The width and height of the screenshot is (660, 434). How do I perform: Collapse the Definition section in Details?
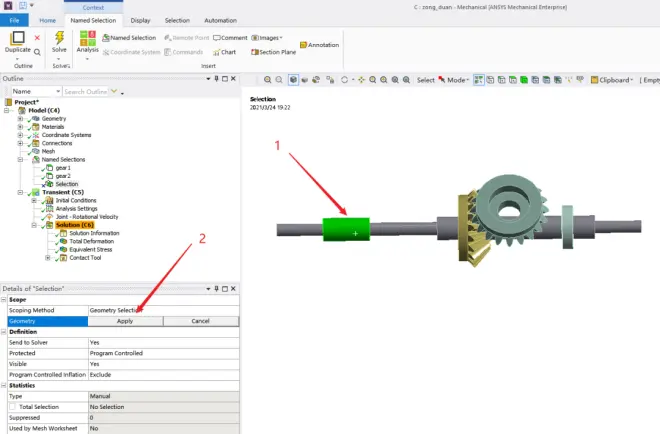(x=4, y=332)
